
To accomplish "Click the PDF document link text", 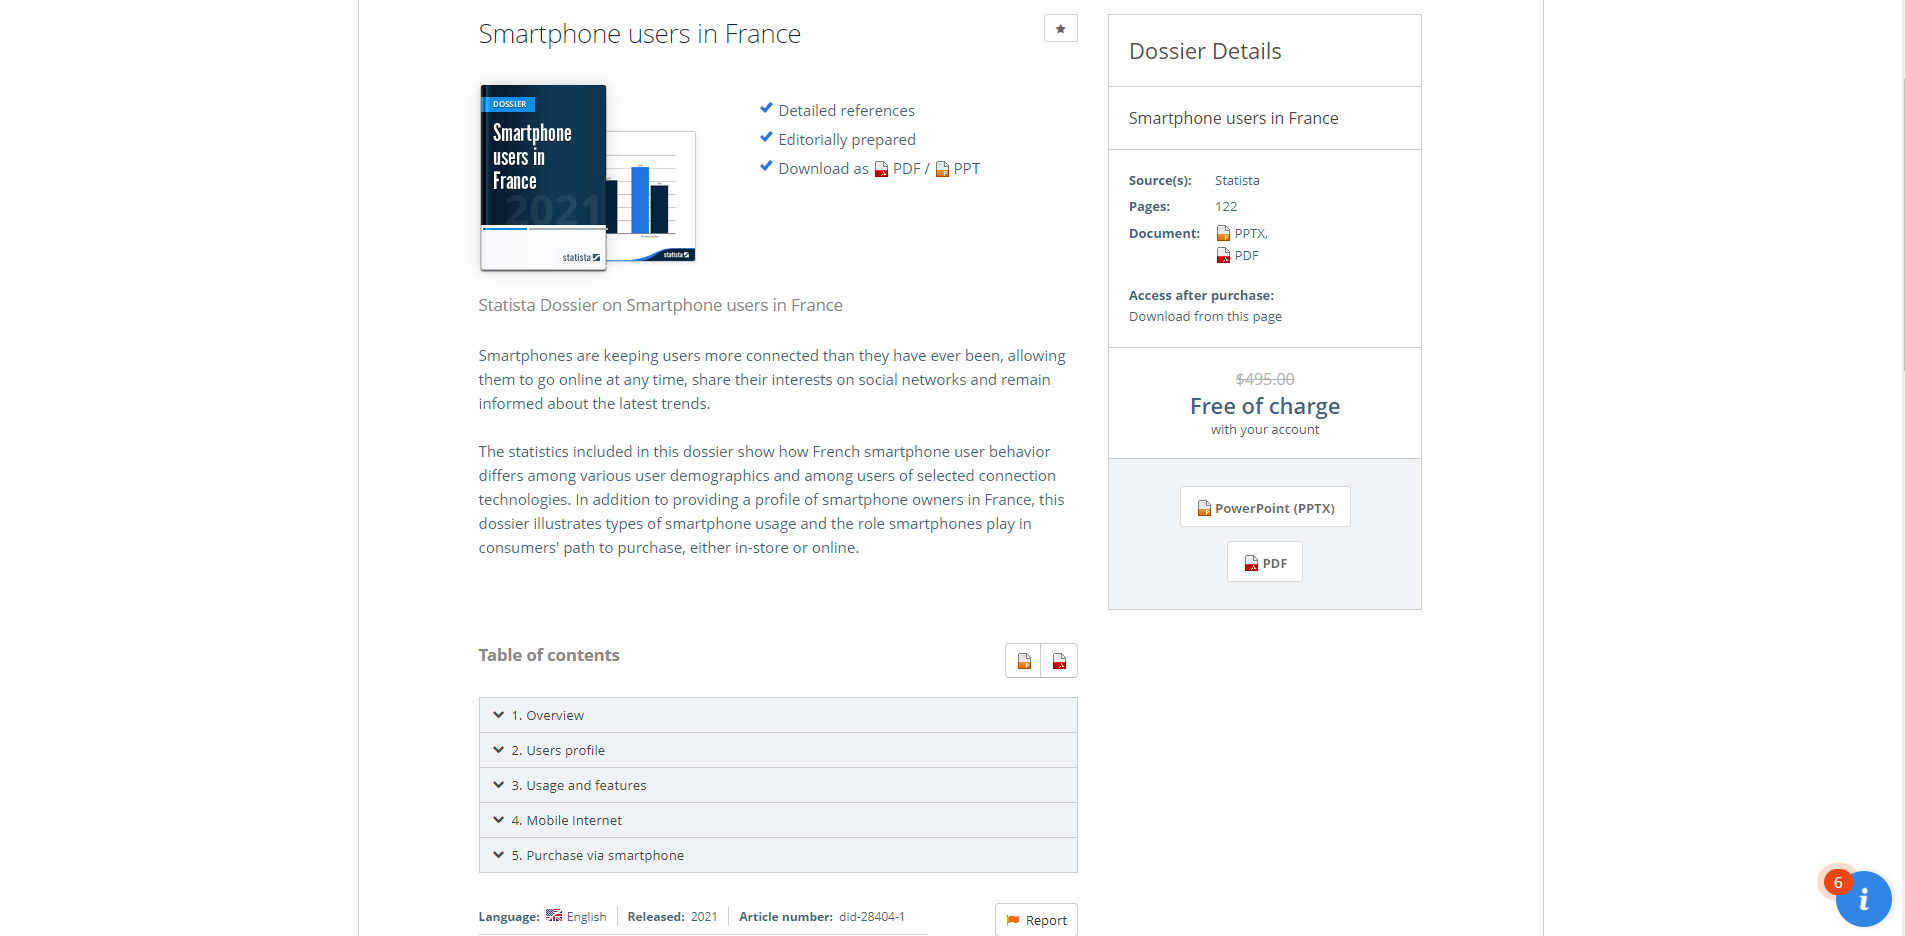I will (x=1246, y=256).
